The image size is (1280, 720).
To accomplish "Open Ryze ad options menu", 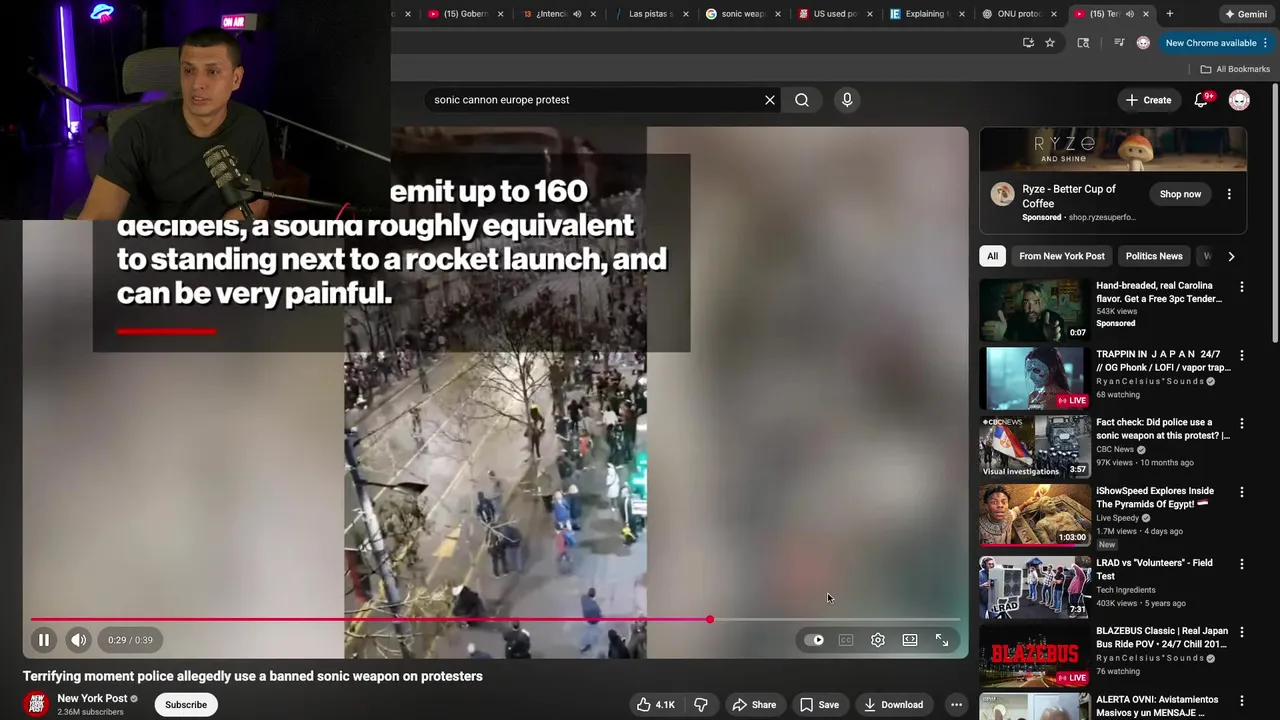I will coord(1229,194).
